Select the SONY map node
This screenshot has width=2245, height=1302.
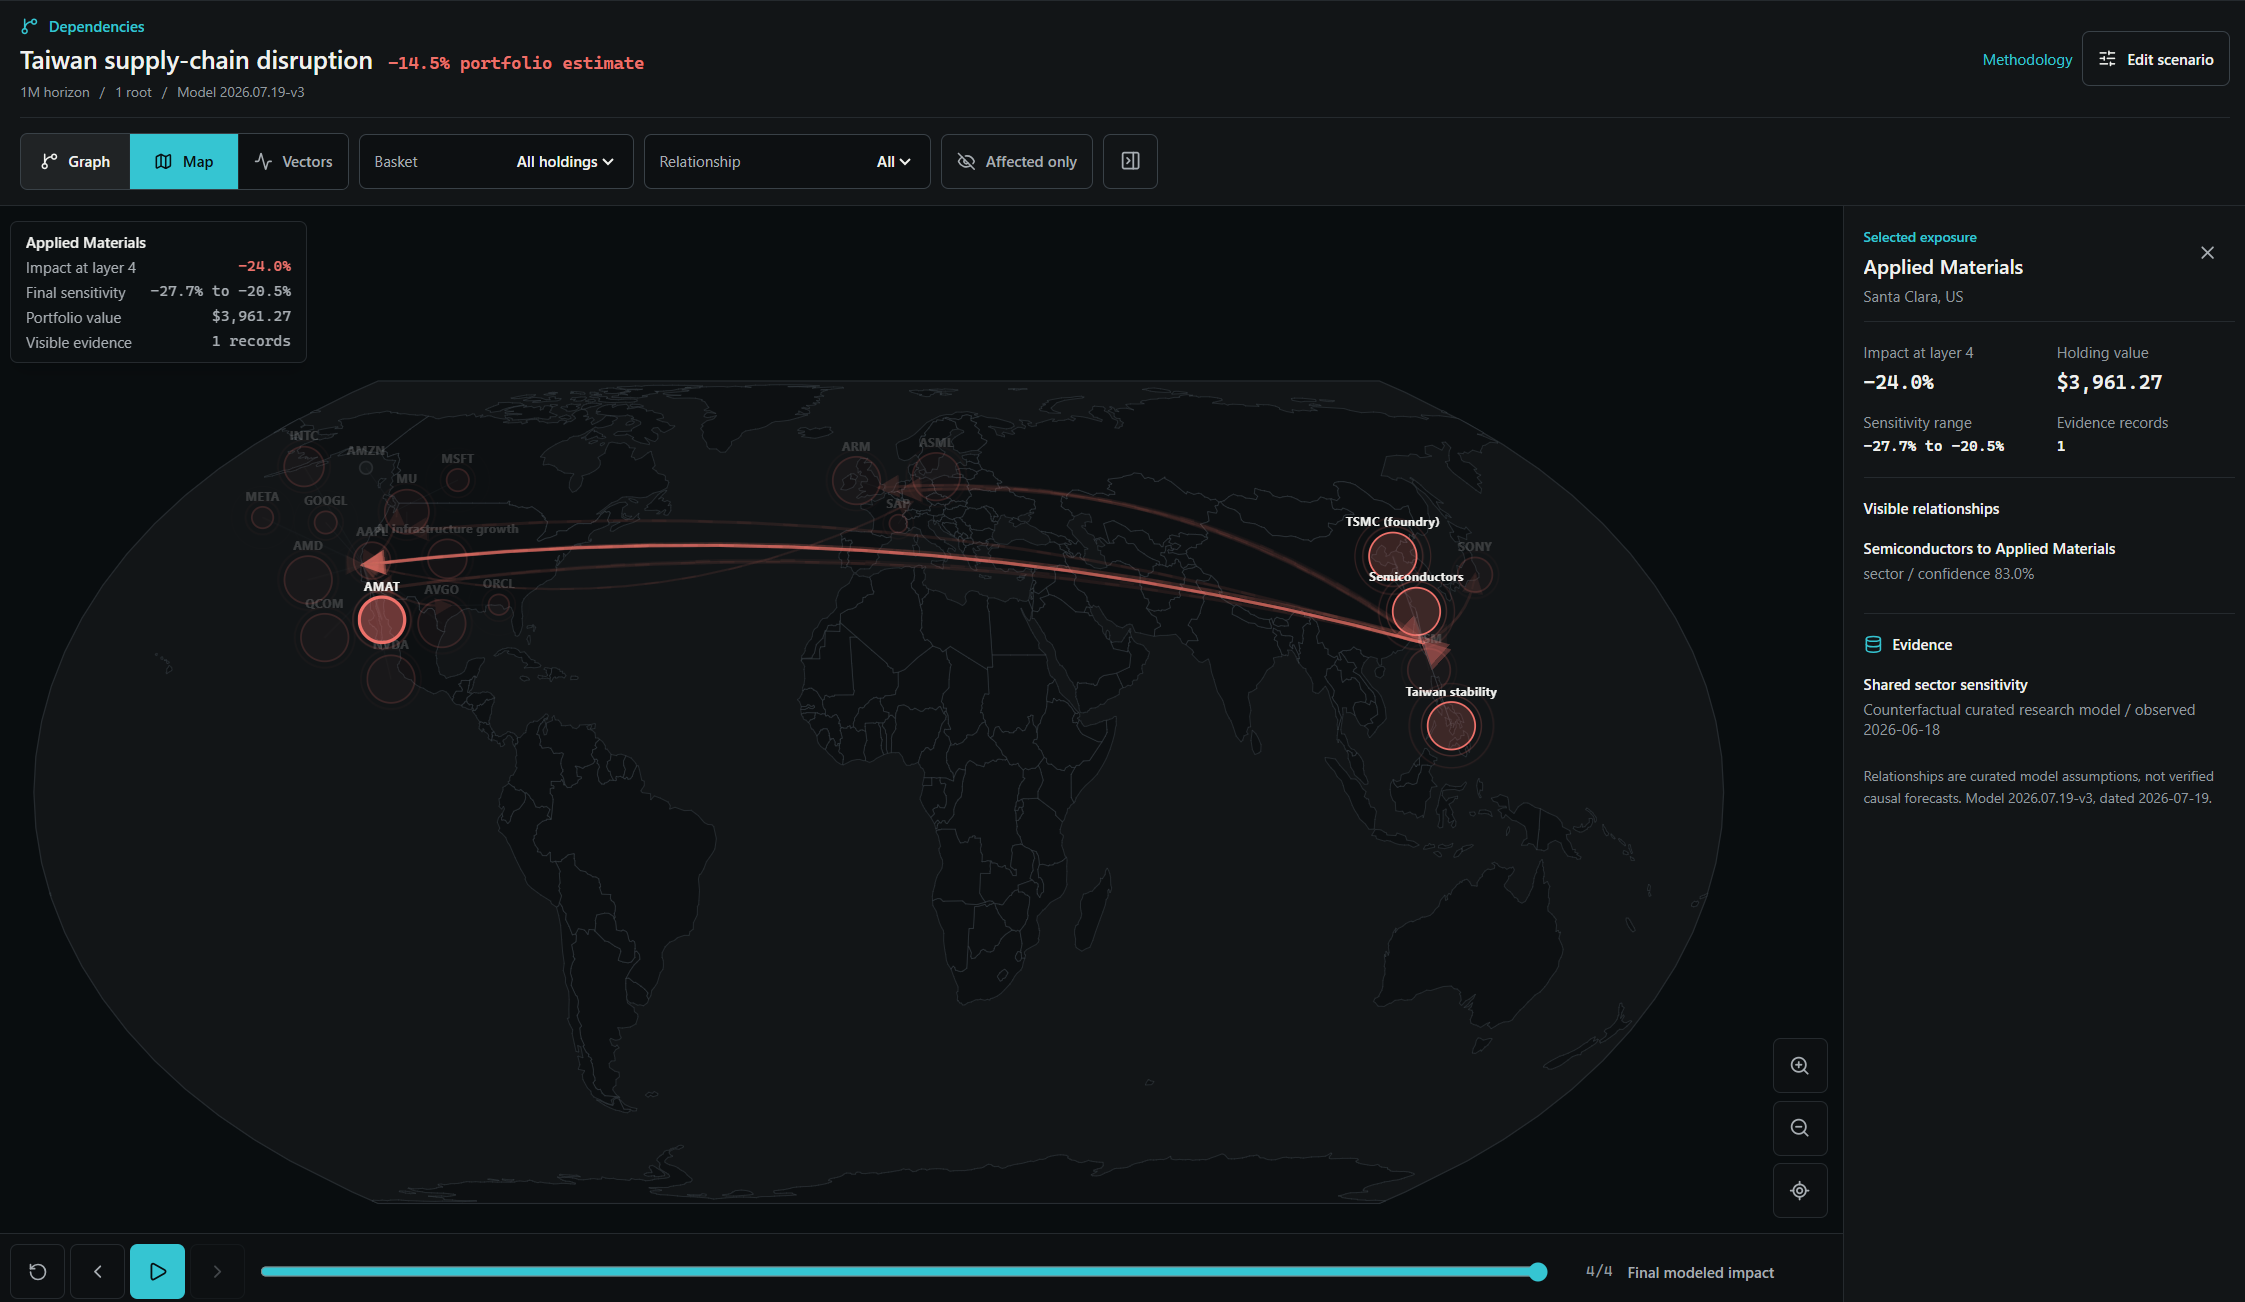coord(1475,575)
